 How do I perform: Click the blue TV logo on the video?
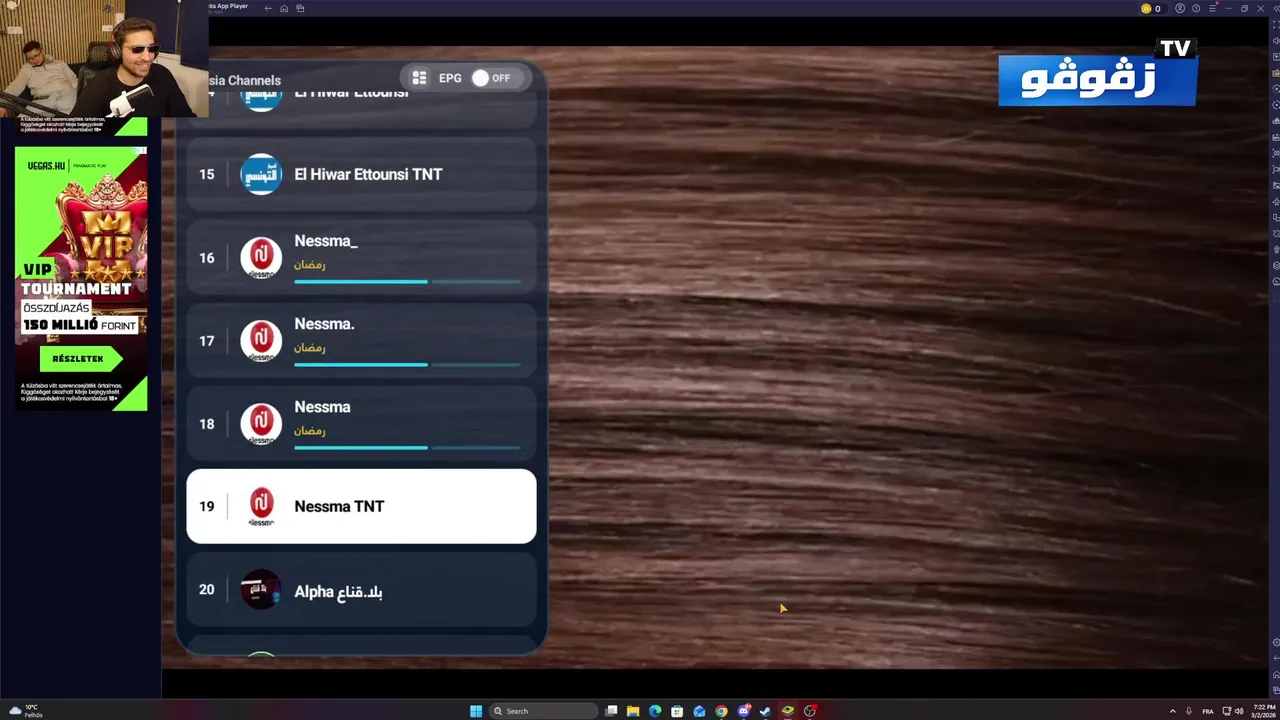[x=1098, y=74]
